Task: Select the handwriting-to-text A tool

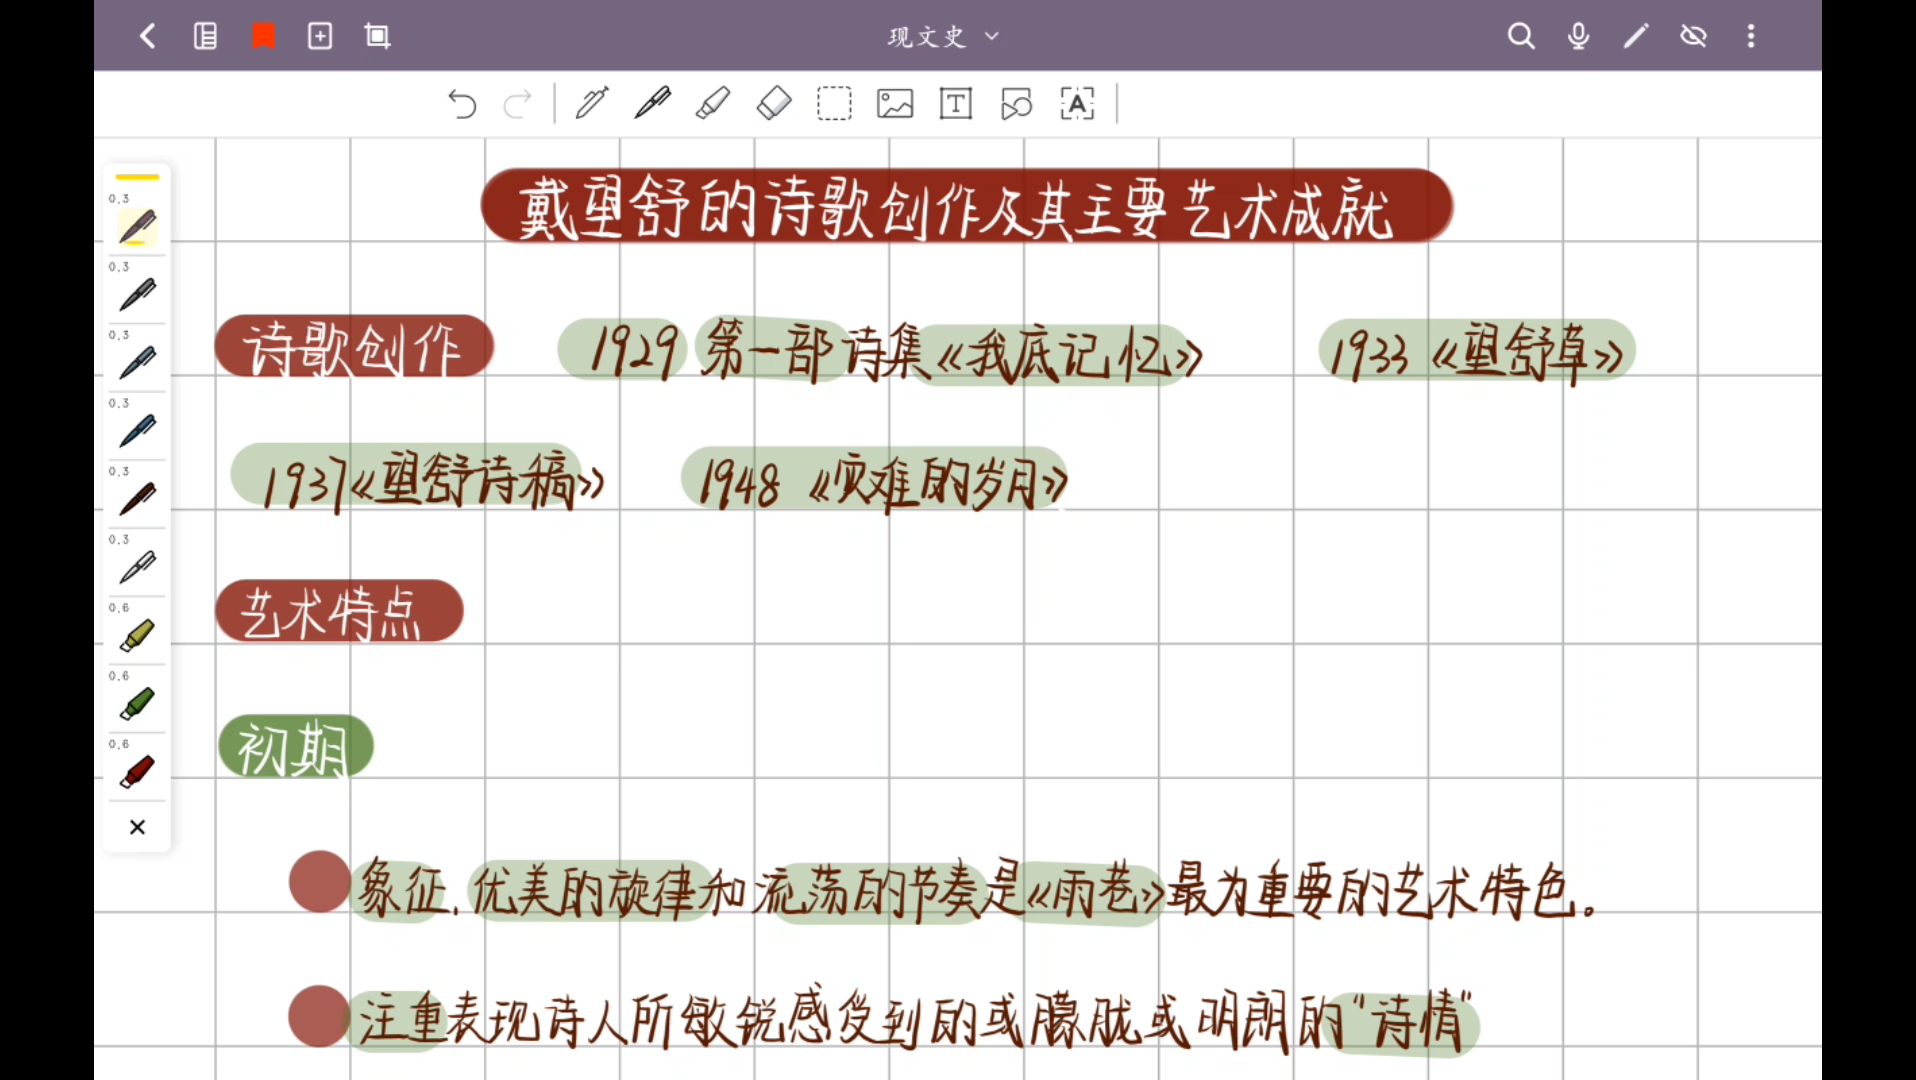Action: pos(1077,104)
